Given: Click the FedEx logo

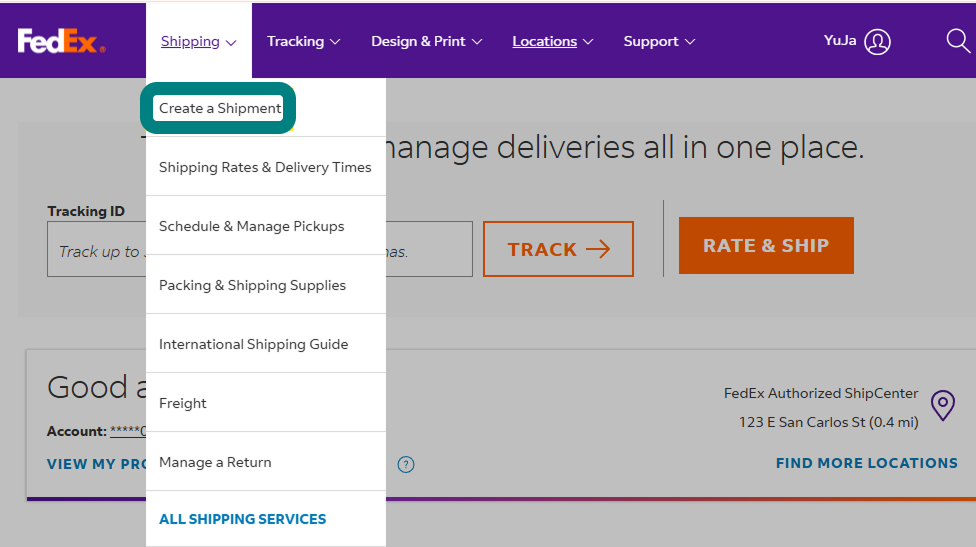Looking at the screenshot, I should (x=61, y=41).
